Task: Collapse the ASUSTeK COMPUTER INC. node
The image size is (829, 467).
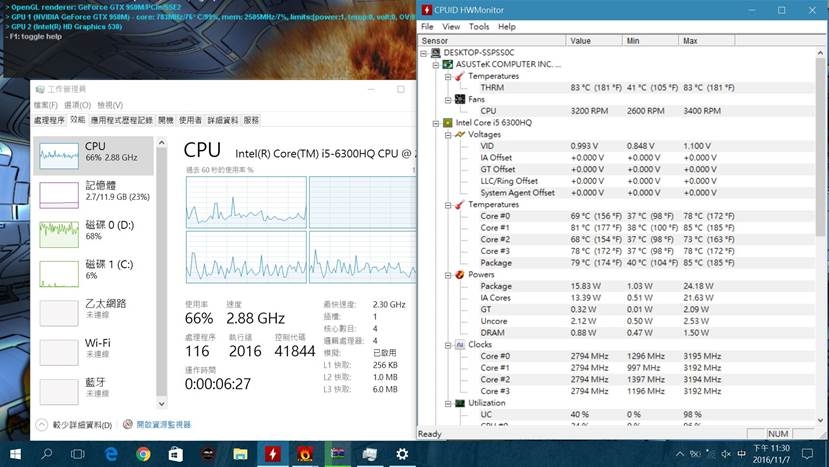Action: (x=436, y=65)
